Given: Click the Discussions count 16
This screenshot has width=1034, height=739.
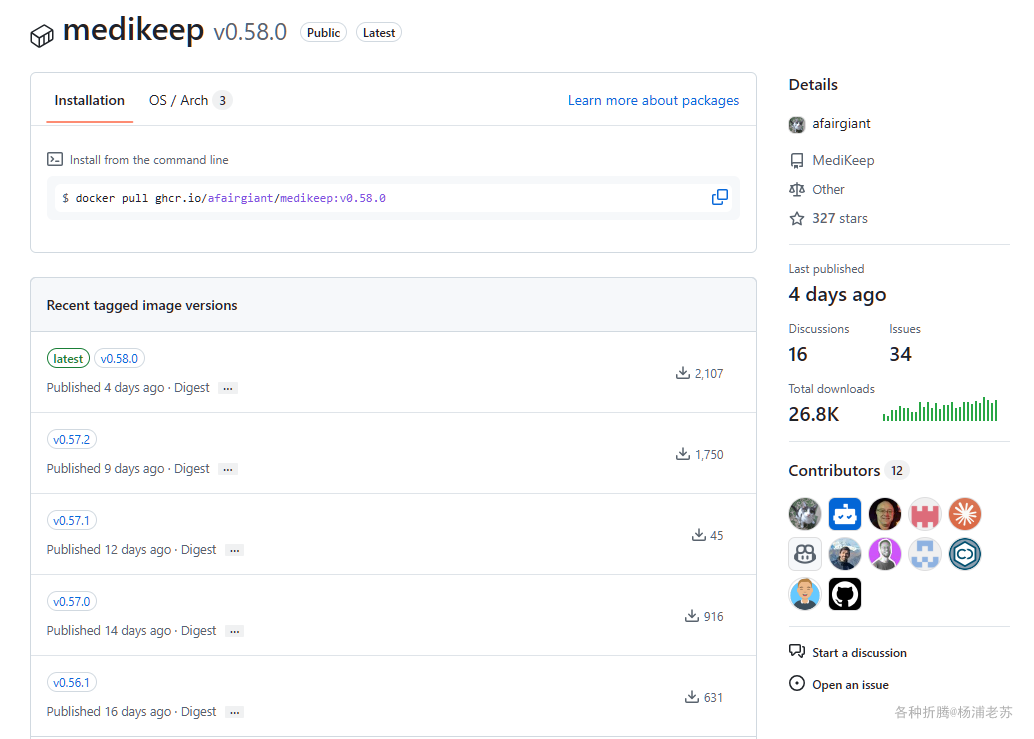Looking at the screenshot, I should [798, 355].
